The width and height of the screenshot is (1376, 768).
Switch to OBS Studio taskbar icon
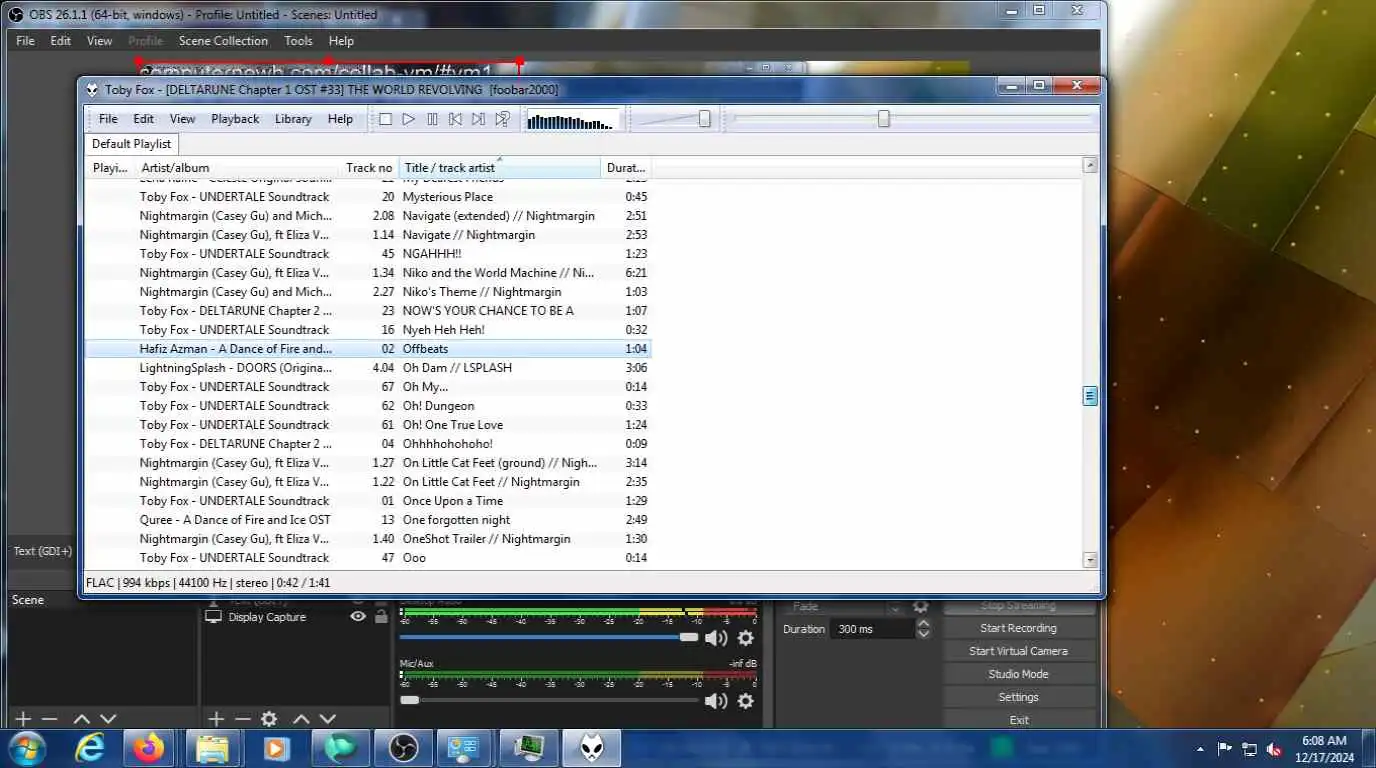click(x=403, y=748)
